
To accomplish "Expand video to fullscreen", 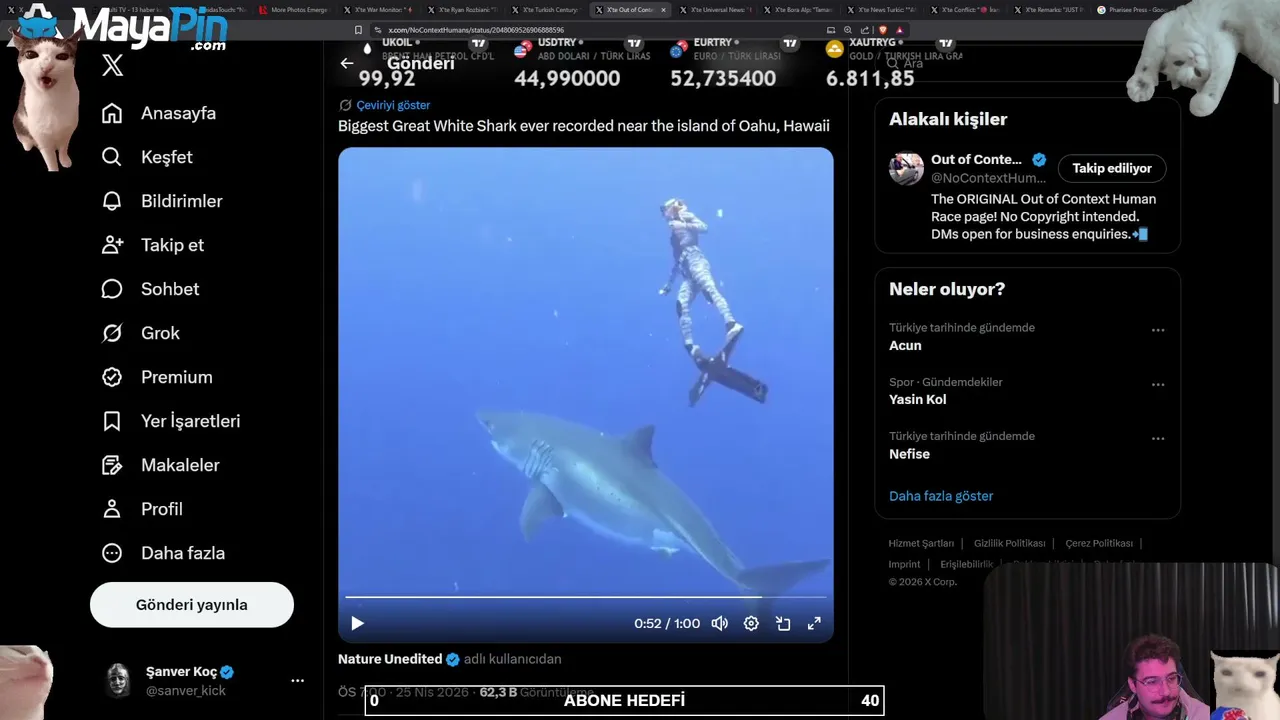I will click(x=814, y=623).
